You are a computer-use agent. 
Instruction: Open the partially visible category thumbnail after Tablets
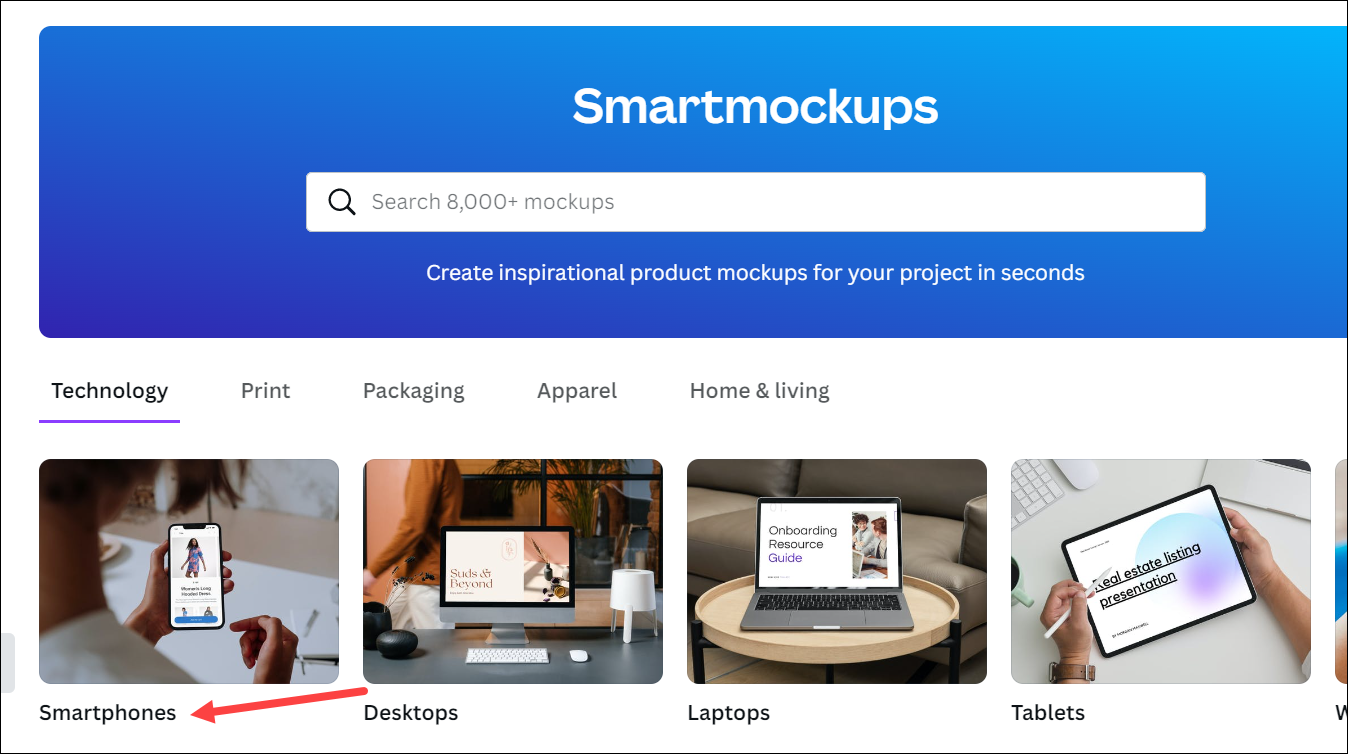click(x=1341, y=571)
